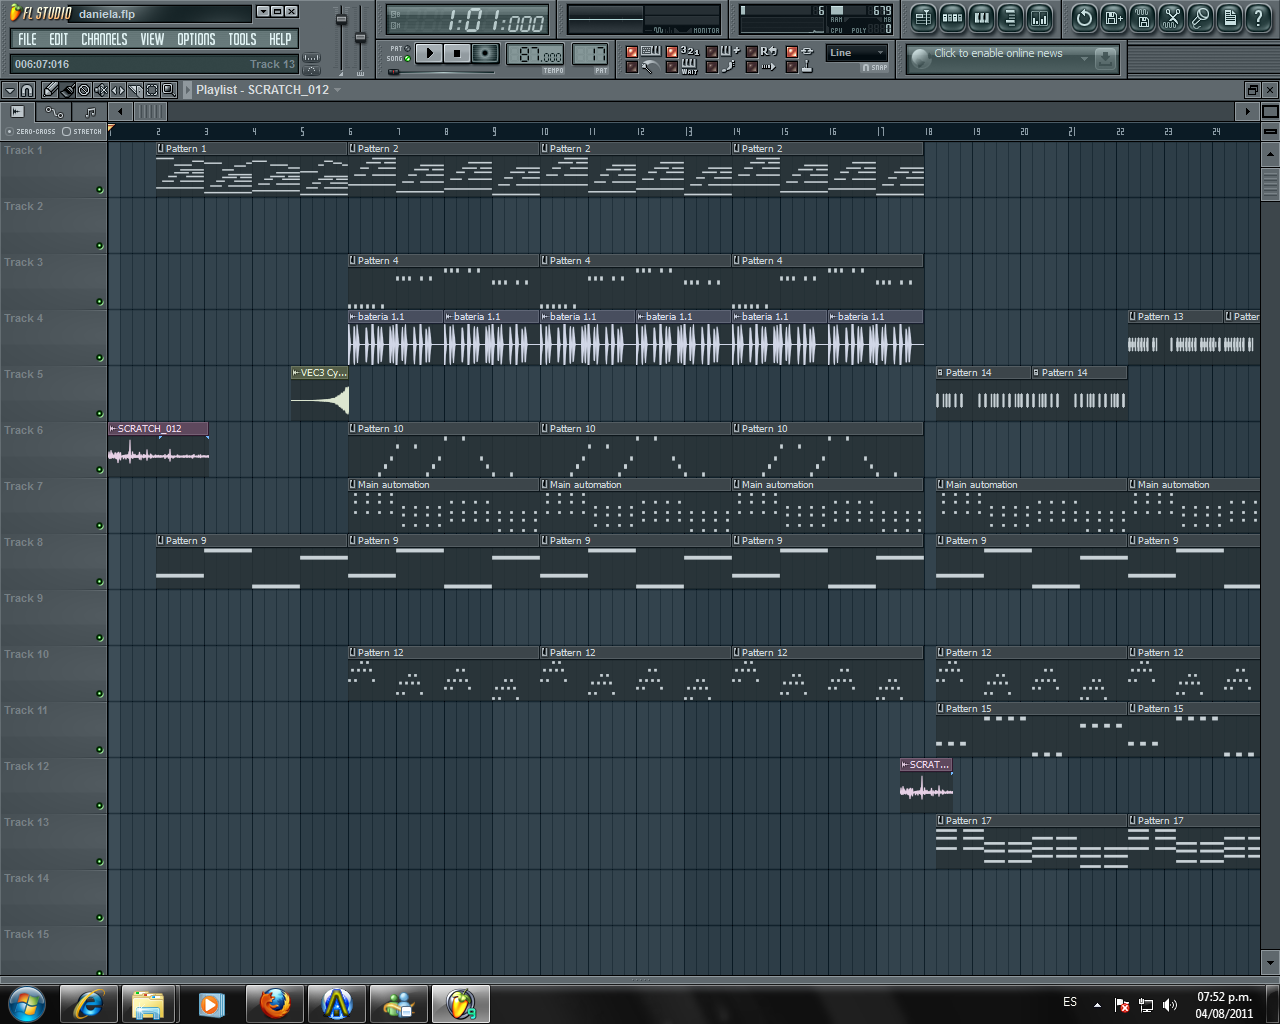The image size is (1280, 1024).
Task: Open the CHANNELS menu
Action: pyautogui.click(x=104, y=39)
